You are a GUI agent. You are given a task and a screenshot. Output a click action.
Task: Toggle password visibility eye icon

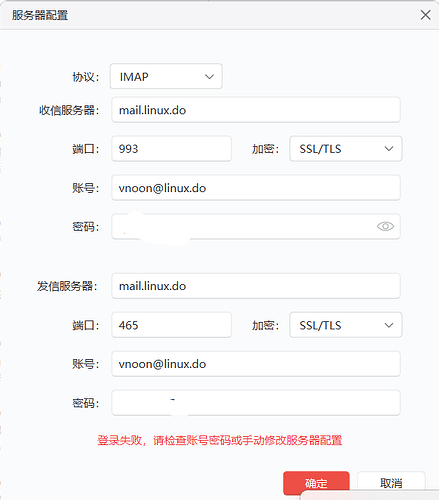pyautogui.click(x=385, y=226)
